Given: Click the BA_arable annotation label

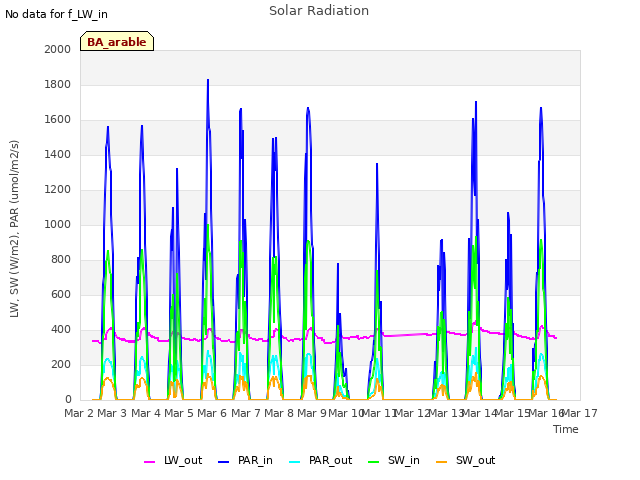Looking at the screenshot, I should 117,41.
